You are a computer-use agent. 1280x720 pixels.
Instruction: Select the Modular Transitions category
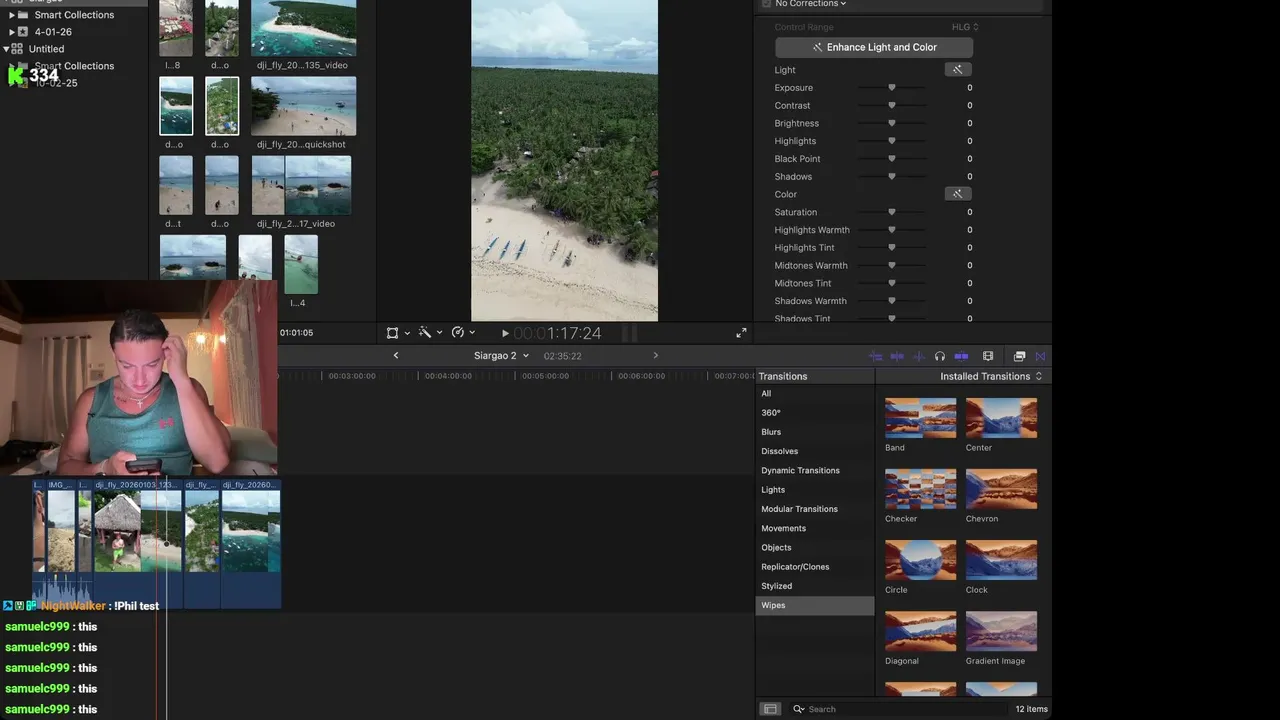(815, 509)
